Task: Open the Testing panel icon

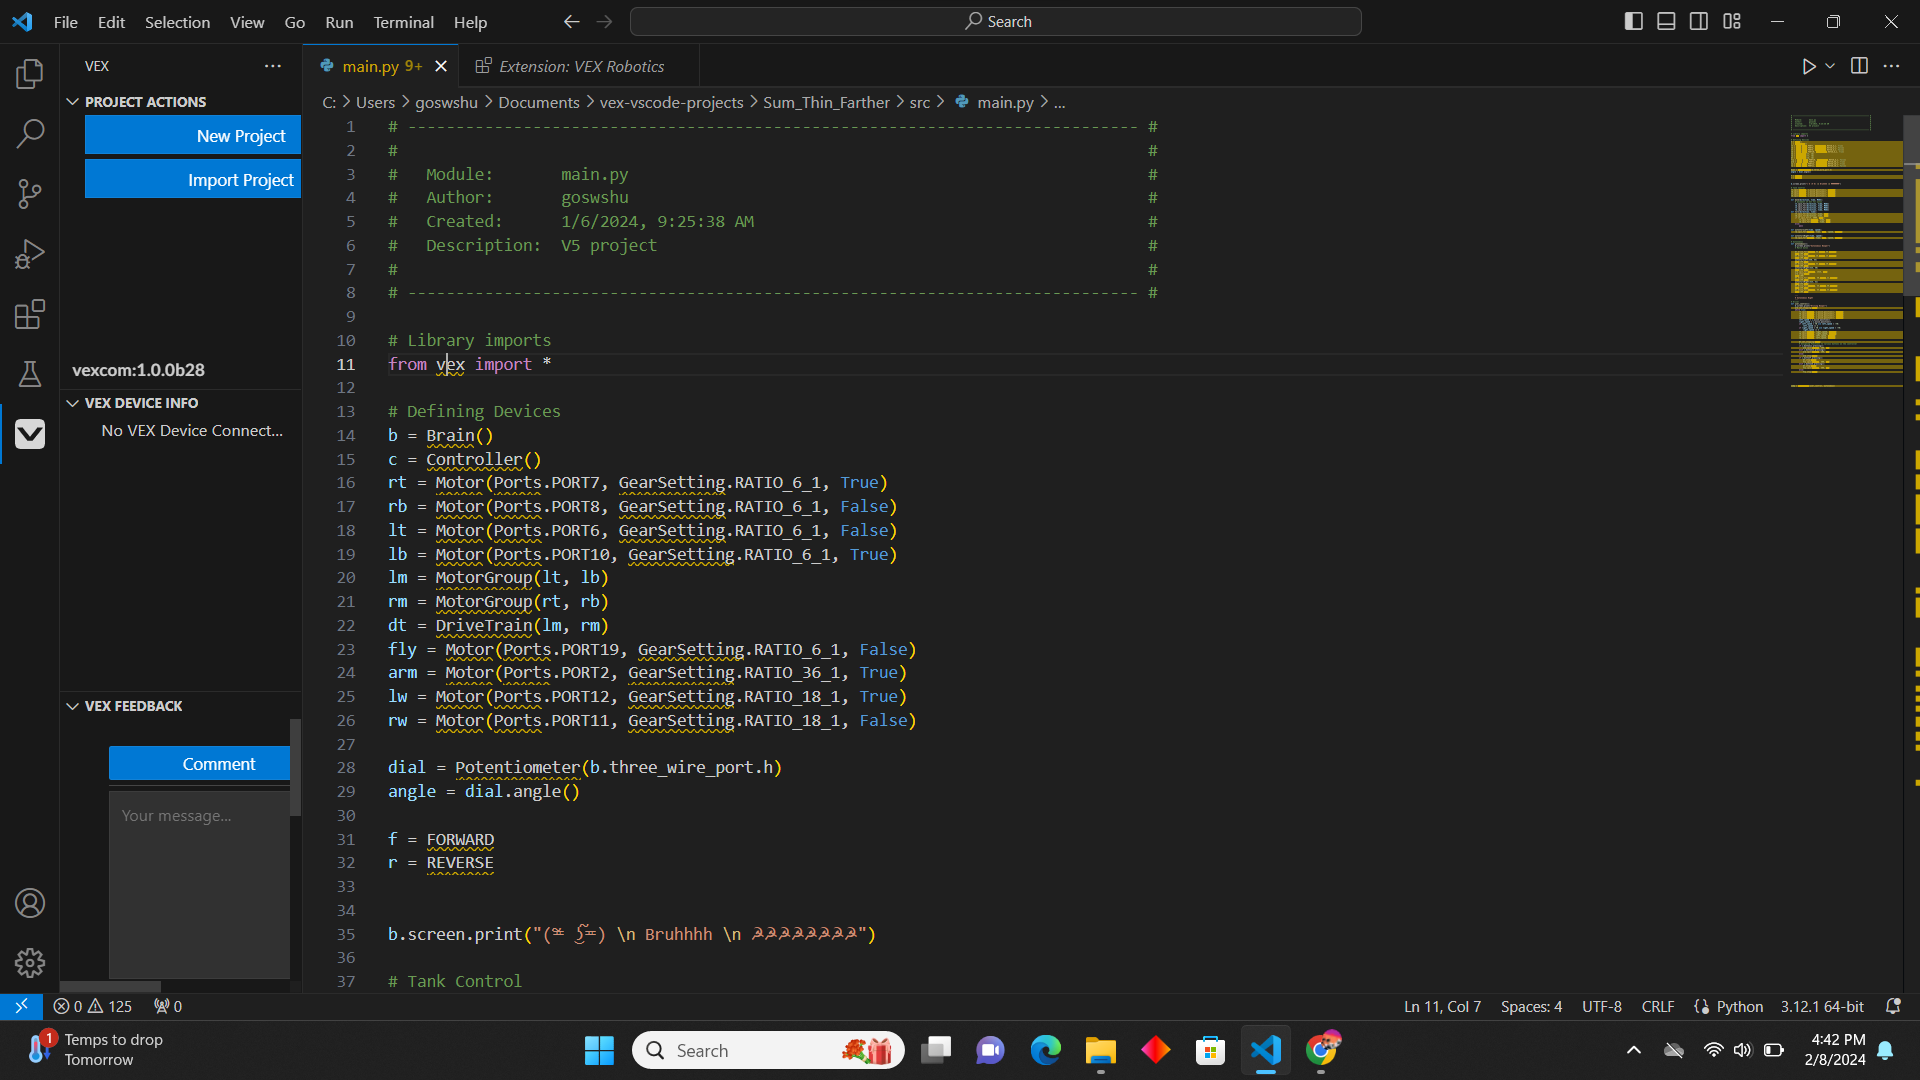Action: [x=29, y=371]
